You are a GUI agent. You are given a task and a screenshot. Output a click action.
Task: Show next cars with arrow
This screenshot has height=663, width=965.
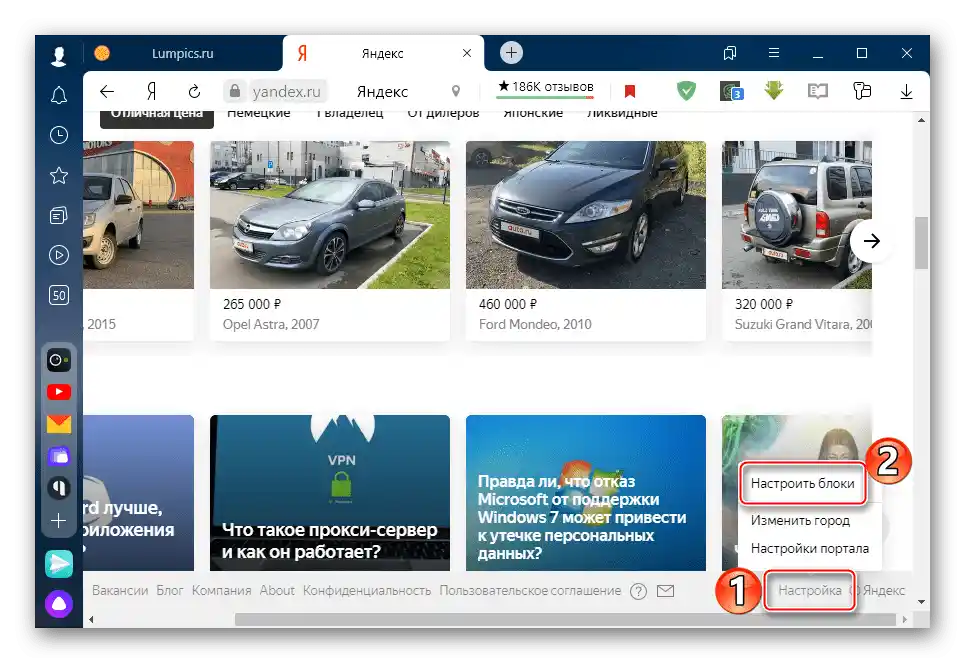pyautogui.click(x=871, y=241)
